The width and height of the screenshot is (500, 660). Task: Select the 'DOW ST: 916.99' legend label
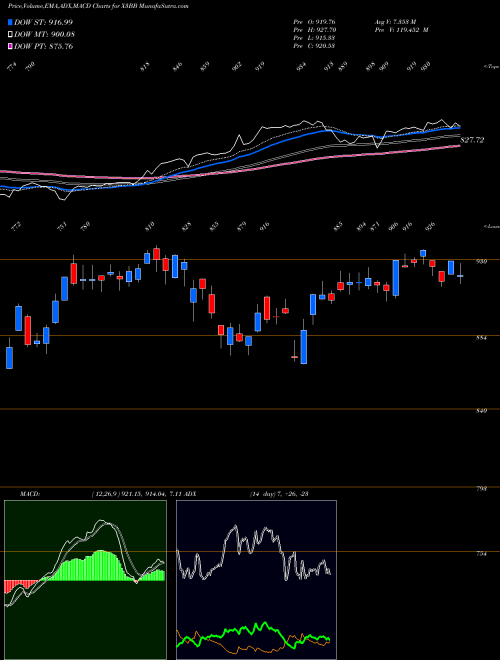pos(43,22)
